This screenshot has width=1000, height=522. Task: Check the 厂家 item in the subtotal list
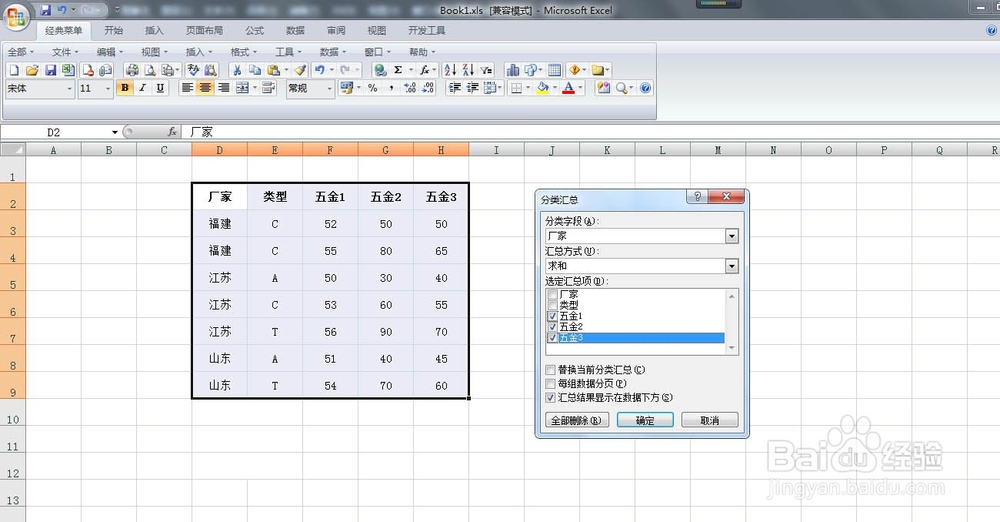pos(552,295)
